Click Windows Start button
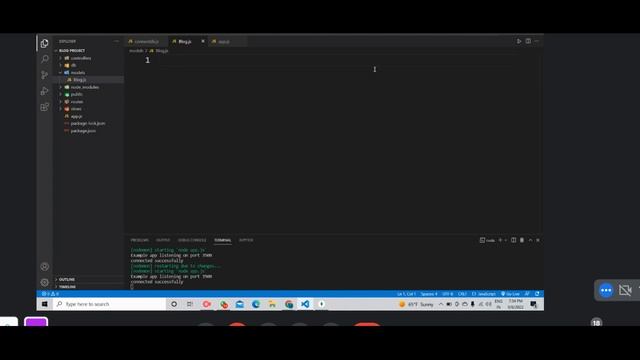The image size is (640, 360). coord(44,304)
